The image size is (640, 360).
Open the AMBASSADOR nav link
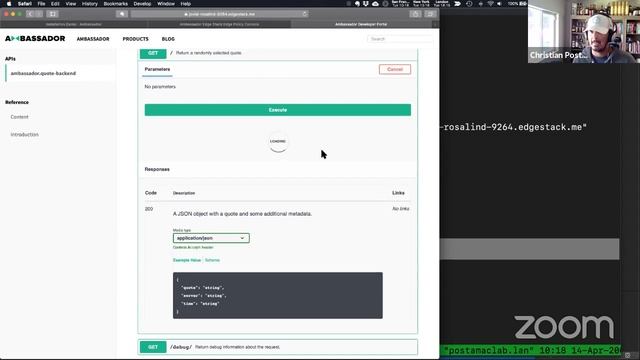93,39
